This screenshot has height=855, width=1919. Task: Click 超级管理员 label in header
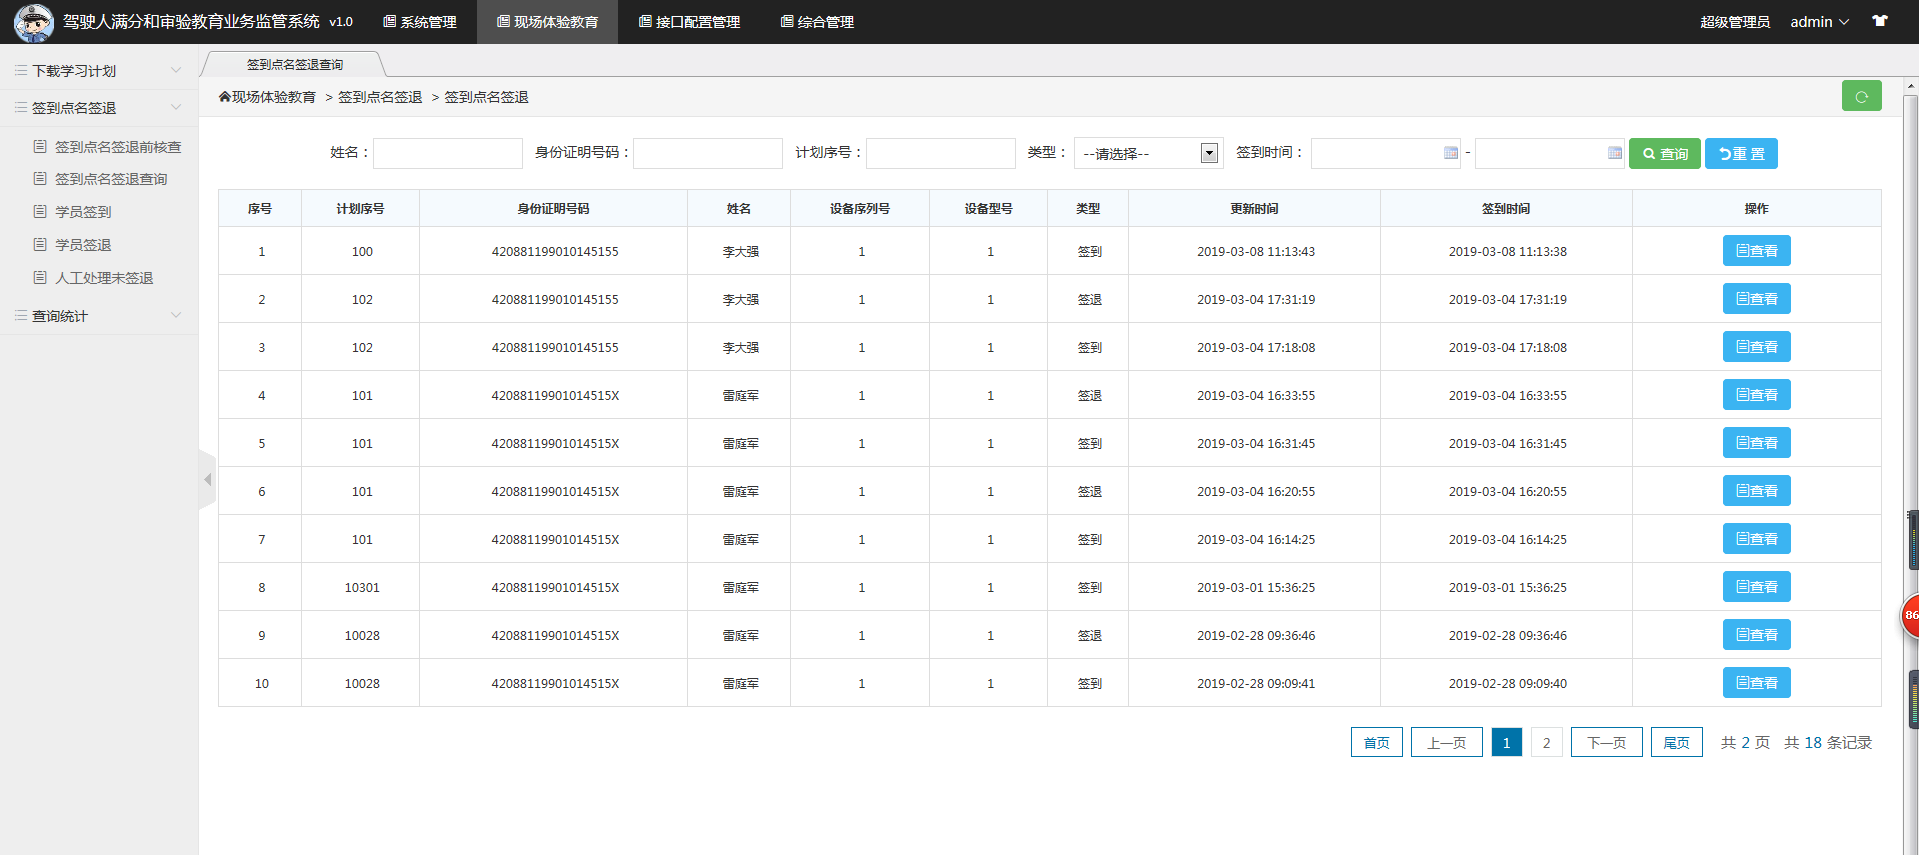[1735, 22]
